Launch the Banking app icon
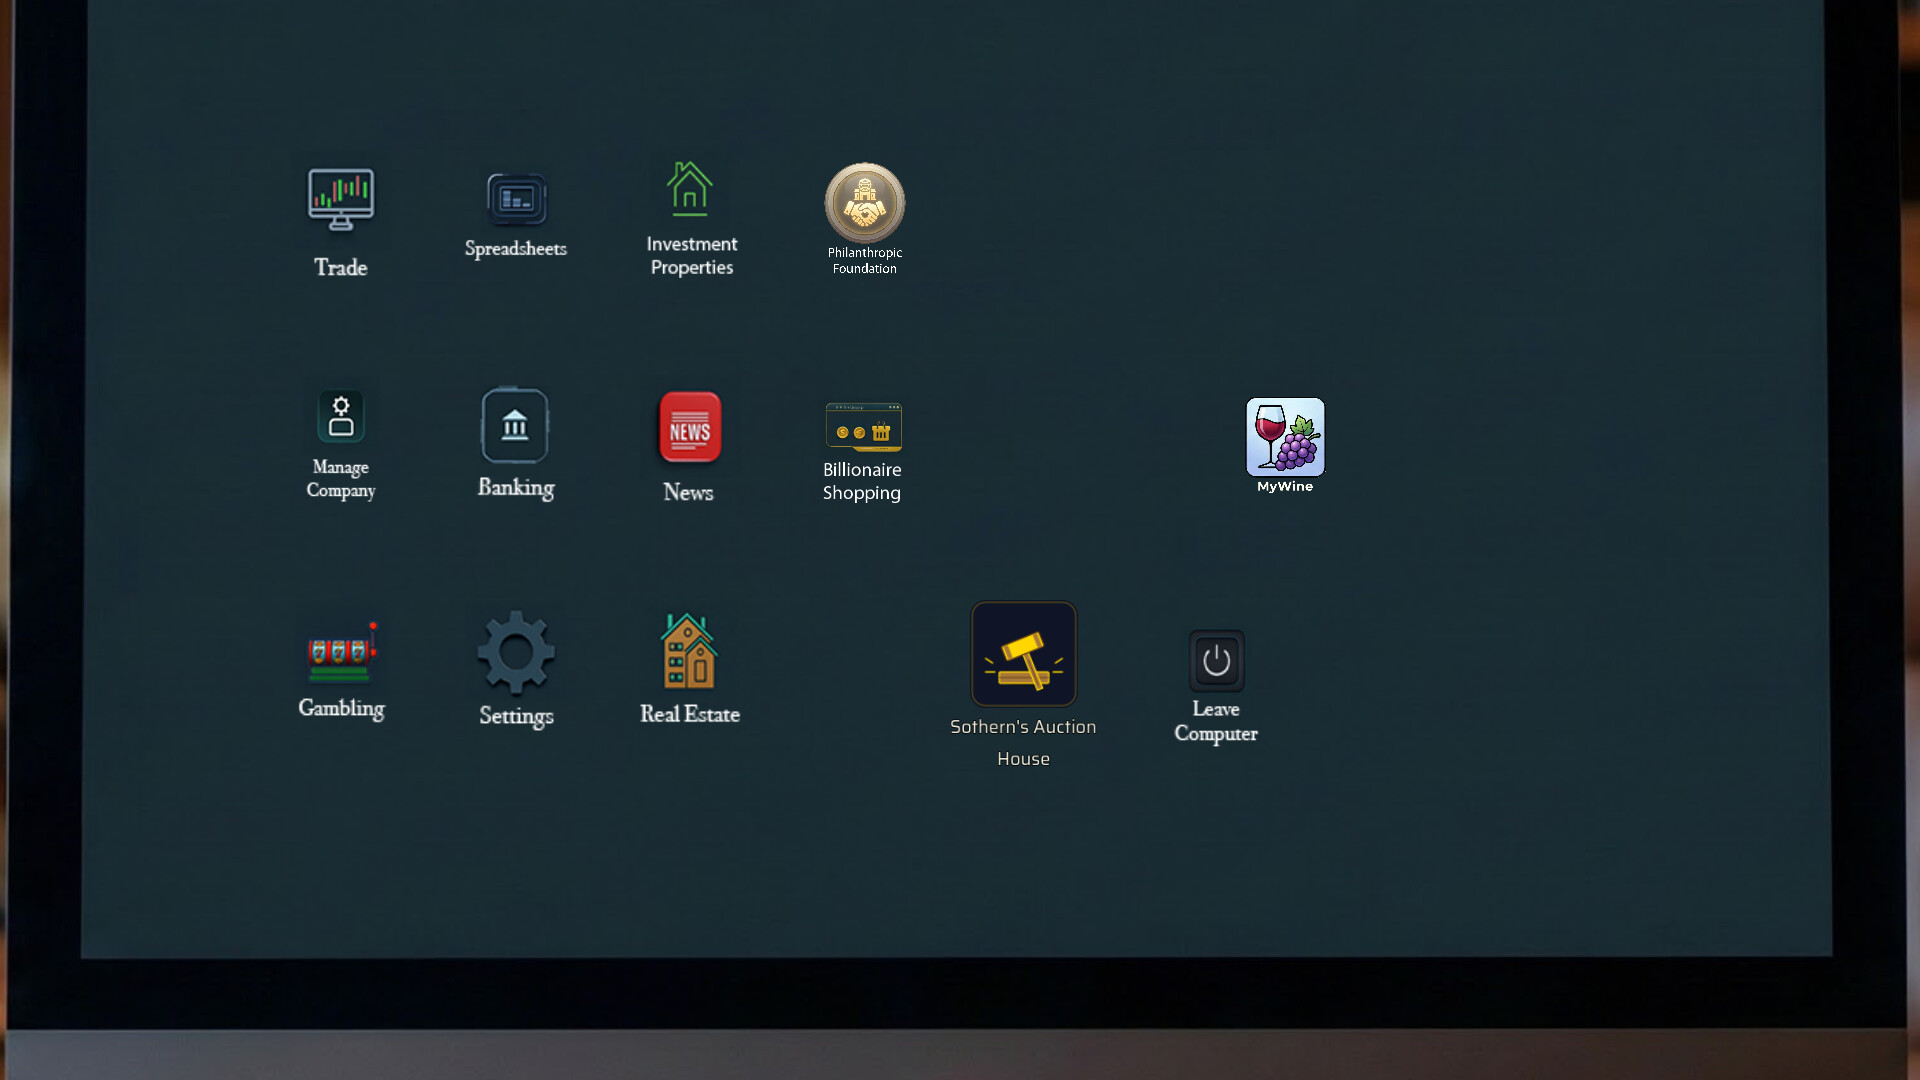This screenshot has height=1080, width=1920. pos(515,426)
